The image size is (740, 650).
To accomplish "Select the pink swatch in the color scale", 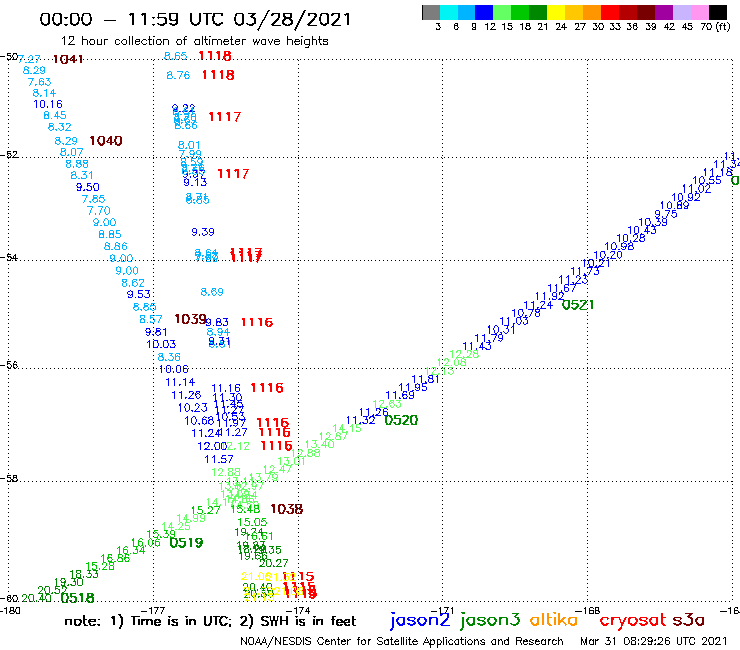I will coord(699,12).
